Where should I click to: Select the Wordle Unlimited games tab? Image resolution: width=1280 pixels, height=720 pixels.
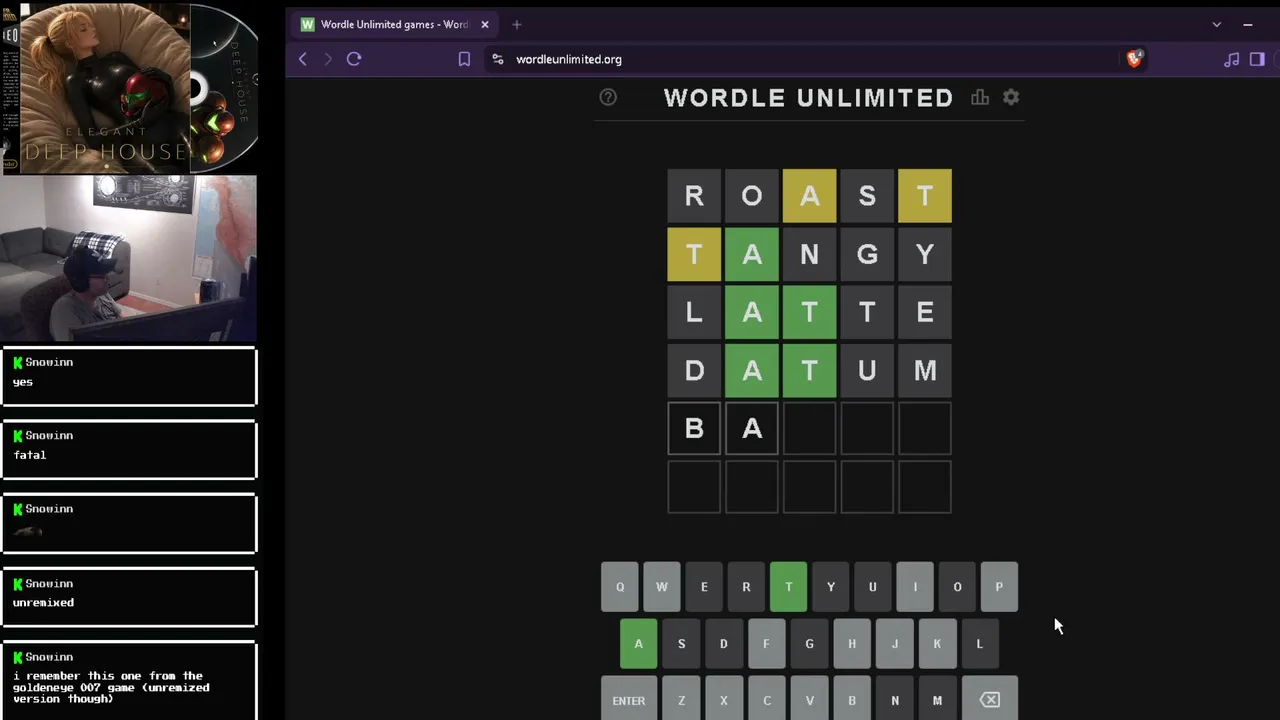[x=394, y=24]
